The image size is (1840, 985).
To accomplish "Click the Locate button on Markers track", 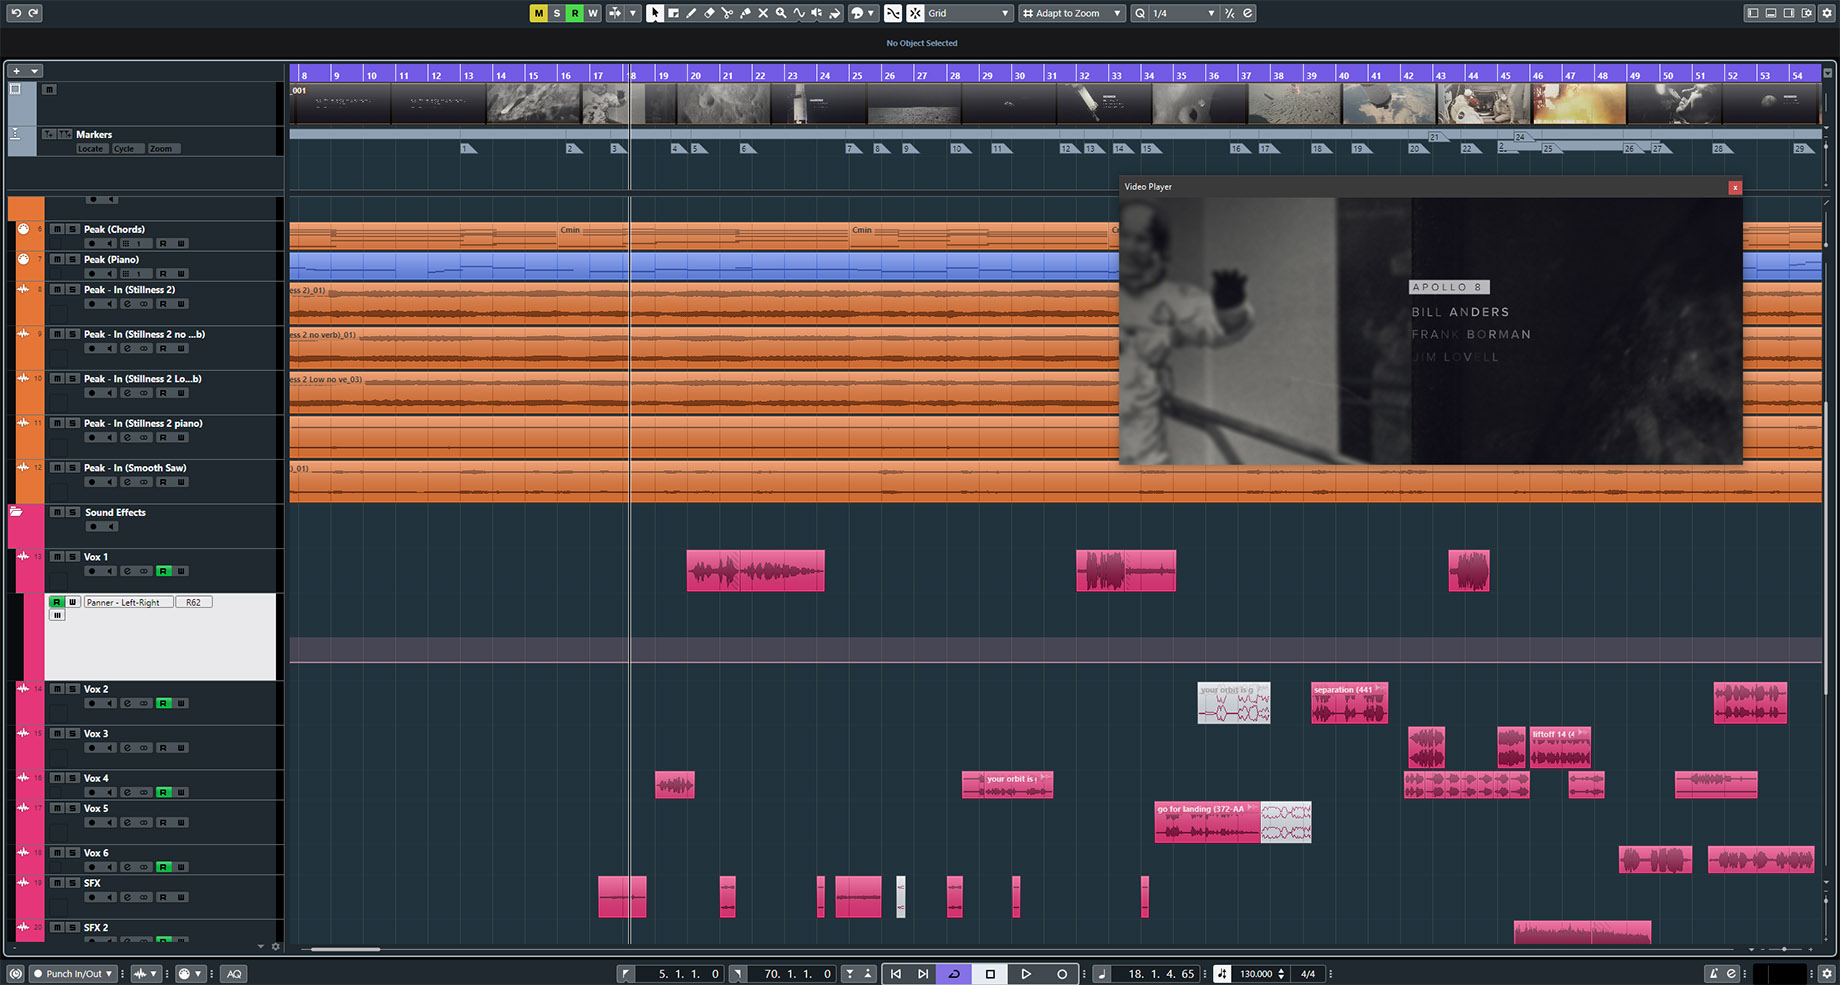I will 90,149.
